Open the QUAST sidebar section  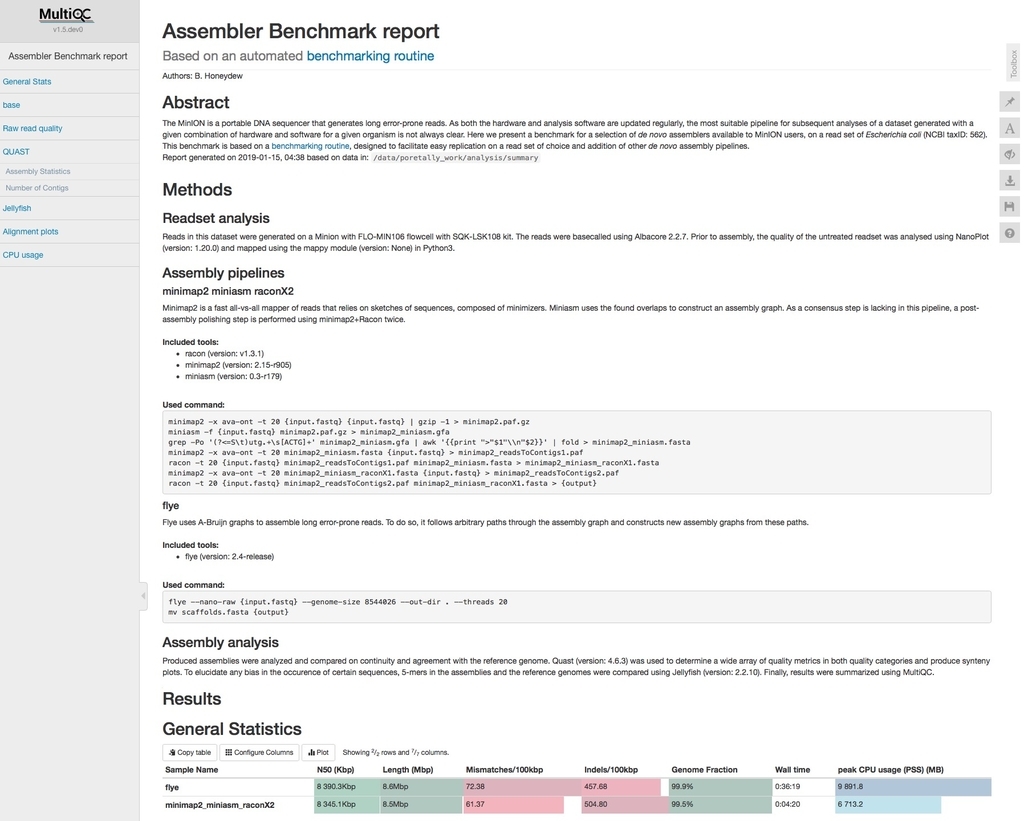coord(16,152)
